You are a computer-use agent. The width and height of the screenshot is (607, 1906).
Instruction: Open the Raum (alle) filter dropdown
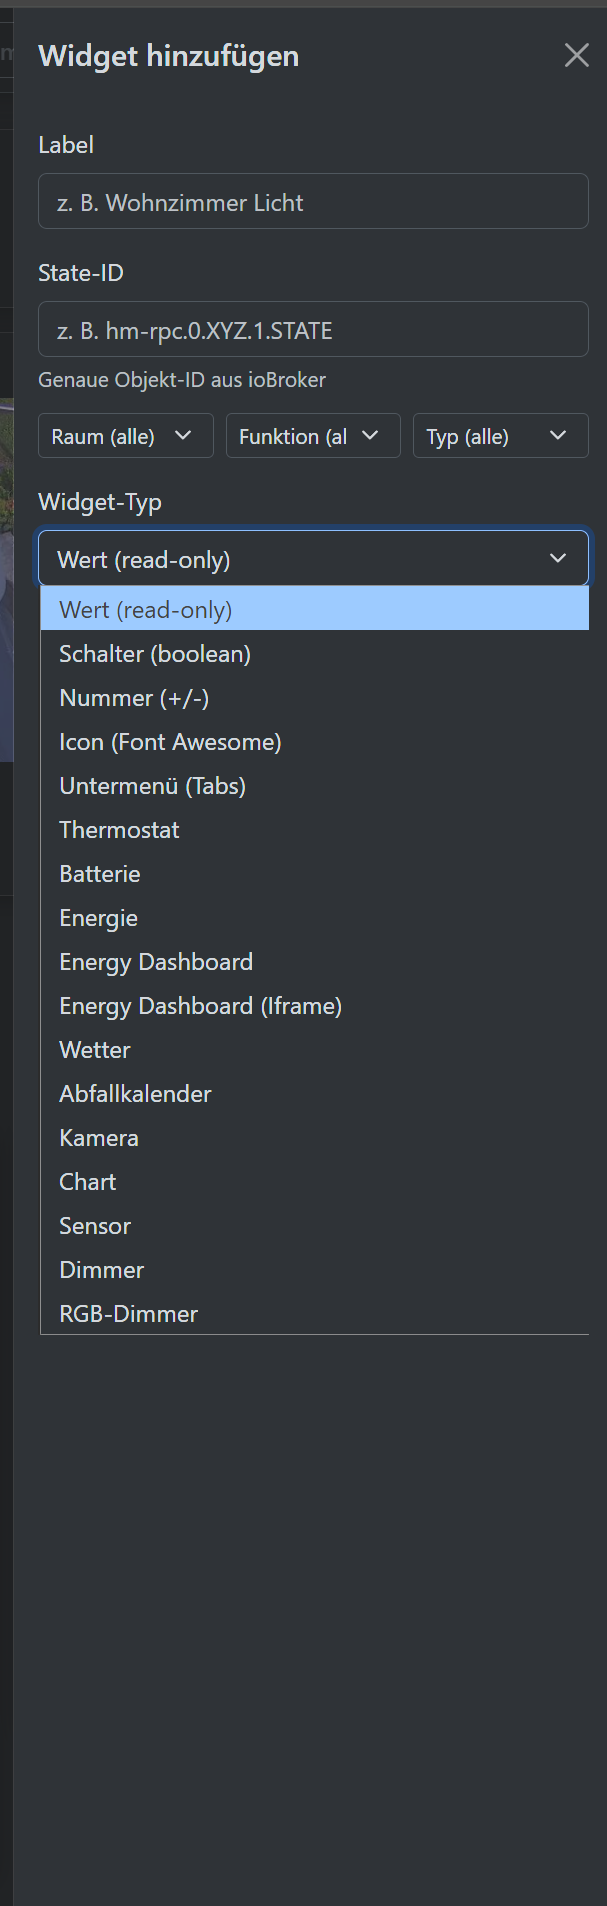125,436
